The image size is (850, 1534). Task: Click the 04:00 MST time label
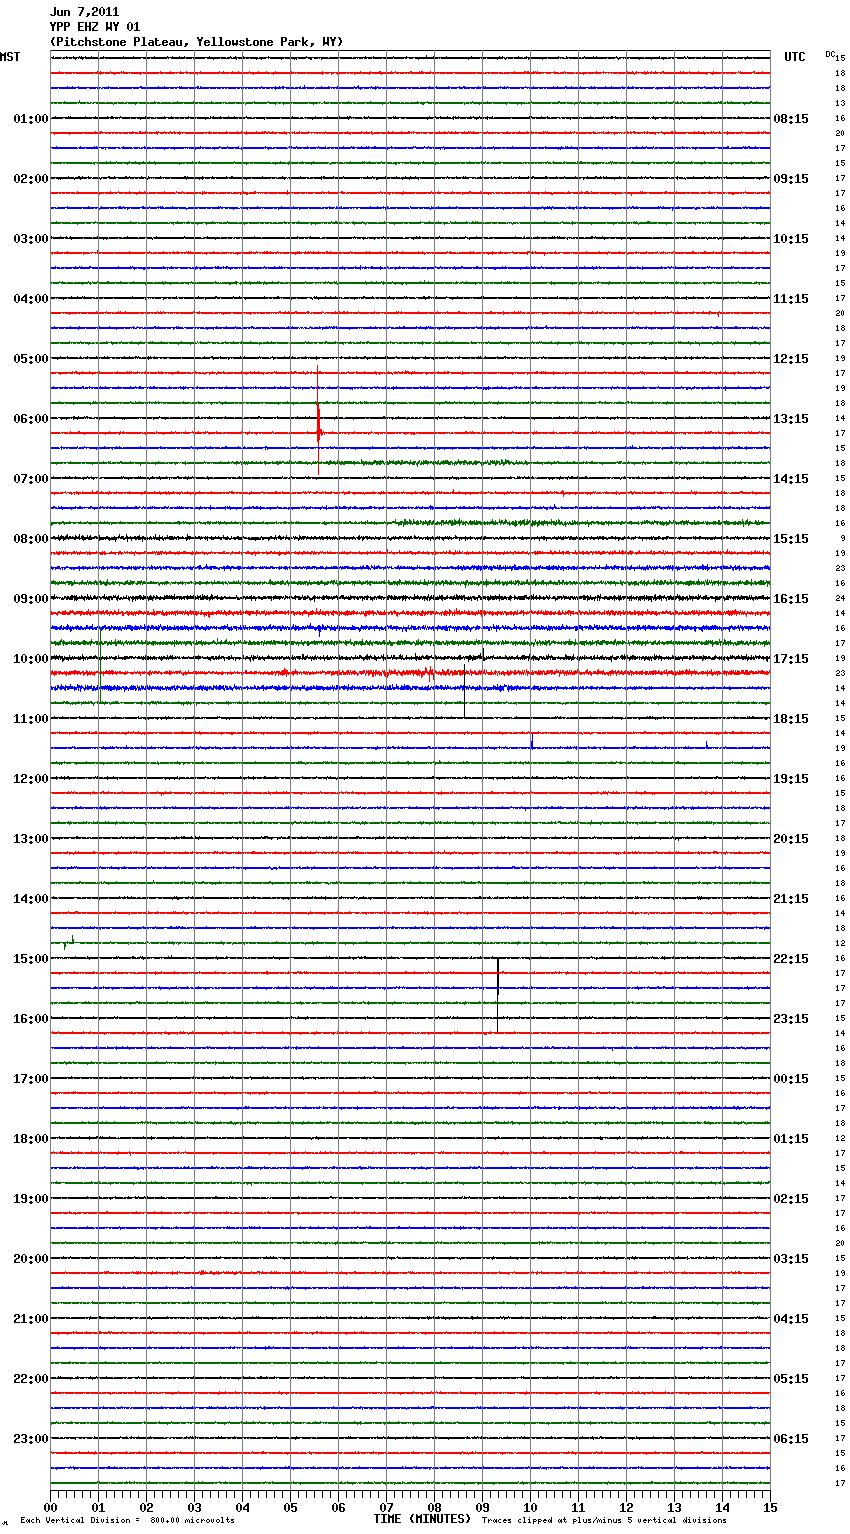[x=31, y=299]
